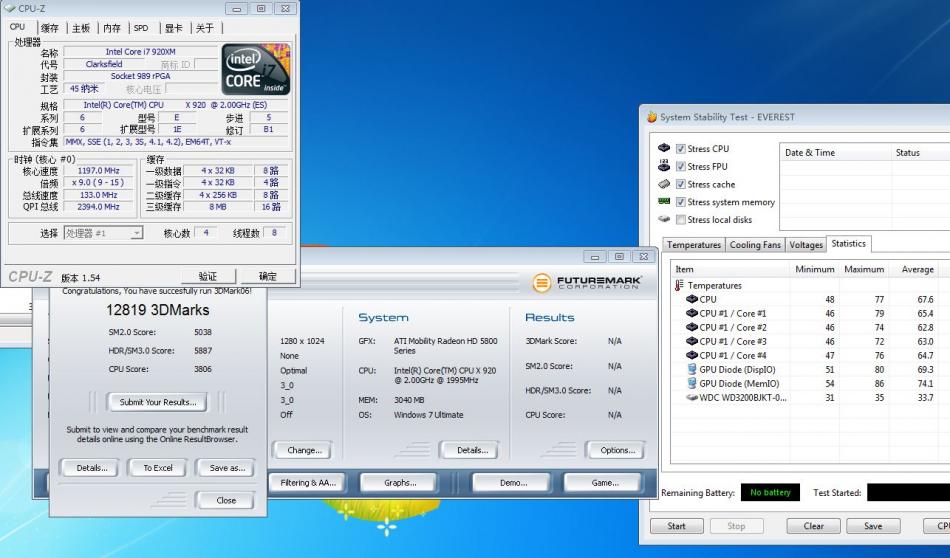Click Submit Your Results button
Screen dimensions: 950x558
pos(158,402)
